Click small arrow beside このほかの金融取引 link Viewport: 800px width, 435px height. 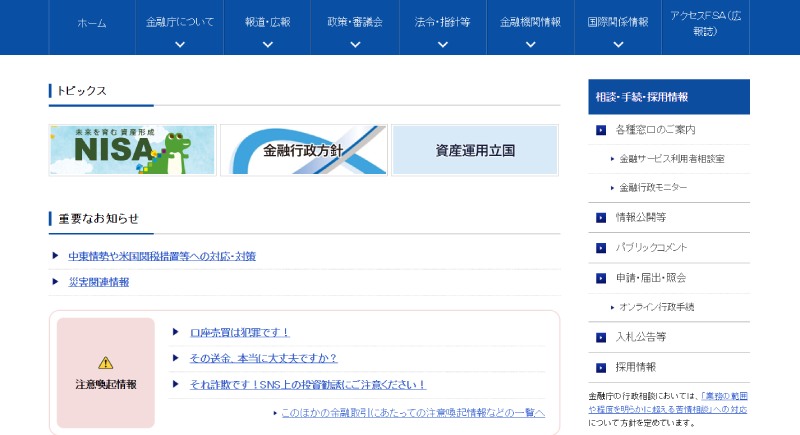(275, 413)
